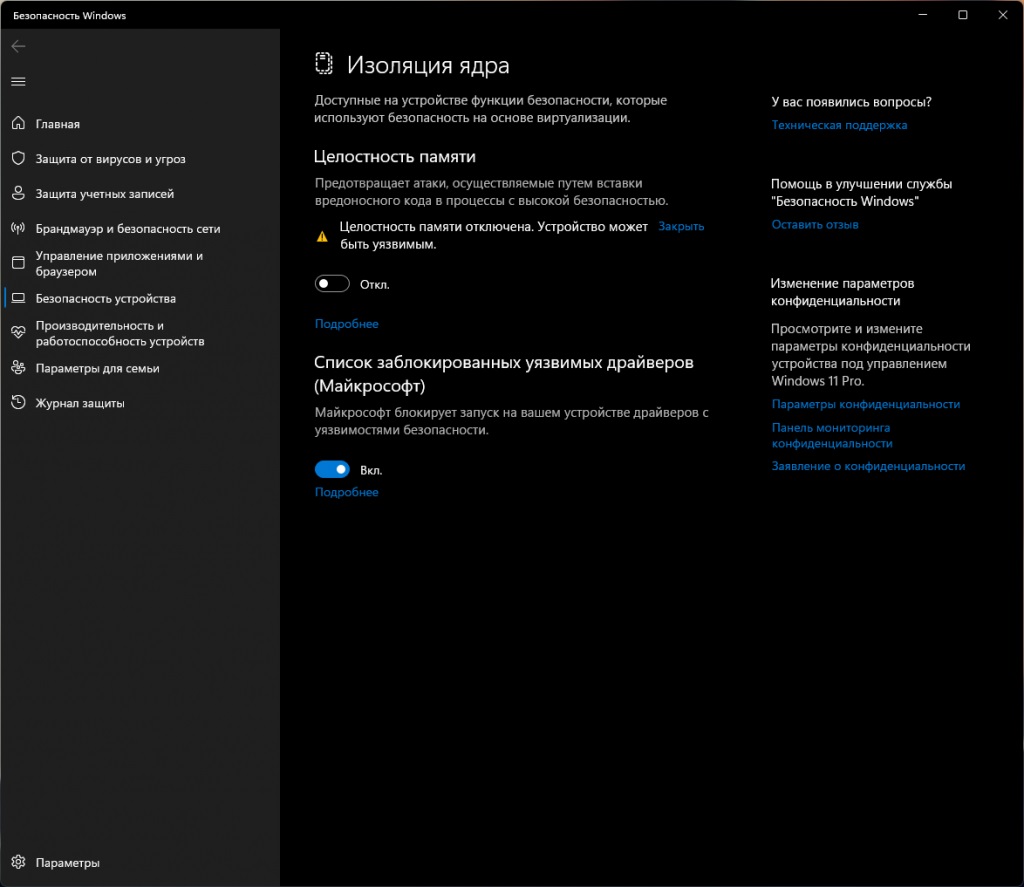This screenshot has width=1024, height=887.
Task: Expand the hamburger navigation menu
Action: (18, 81)
